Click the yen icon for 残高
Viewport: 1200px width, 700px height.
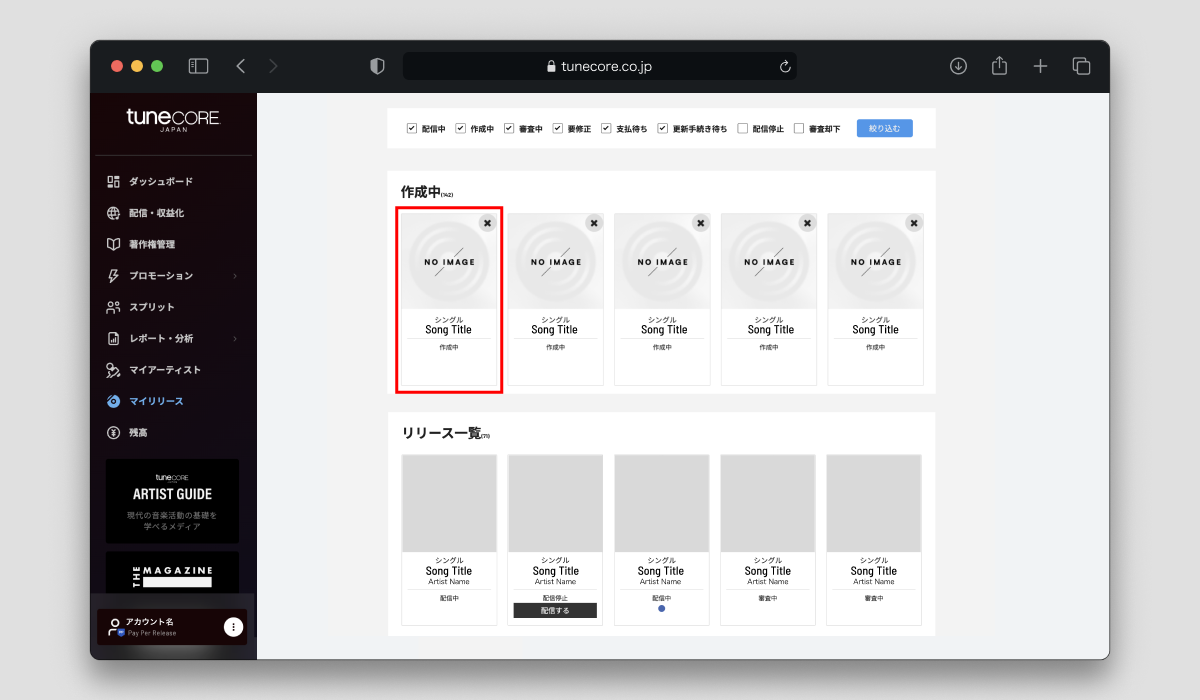[114, 433]
